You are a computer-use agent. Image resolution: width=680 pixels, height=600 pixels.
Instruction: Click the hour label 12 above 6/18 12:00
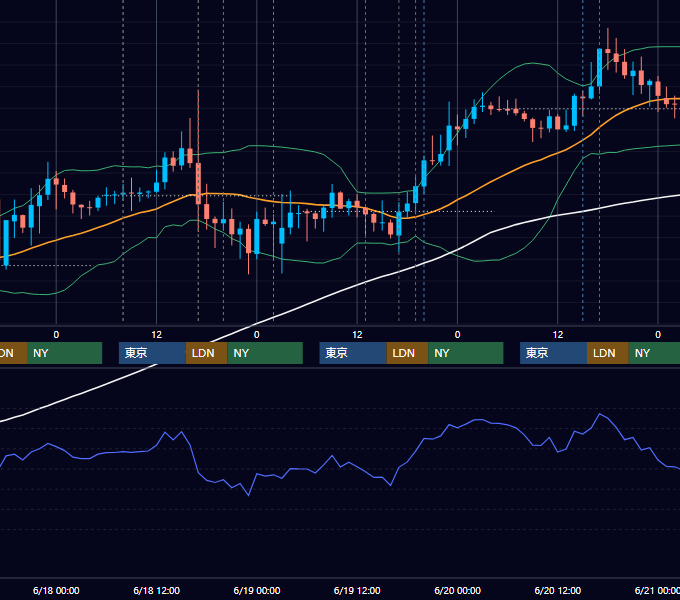pyautogui.click(x=157, y=335)
